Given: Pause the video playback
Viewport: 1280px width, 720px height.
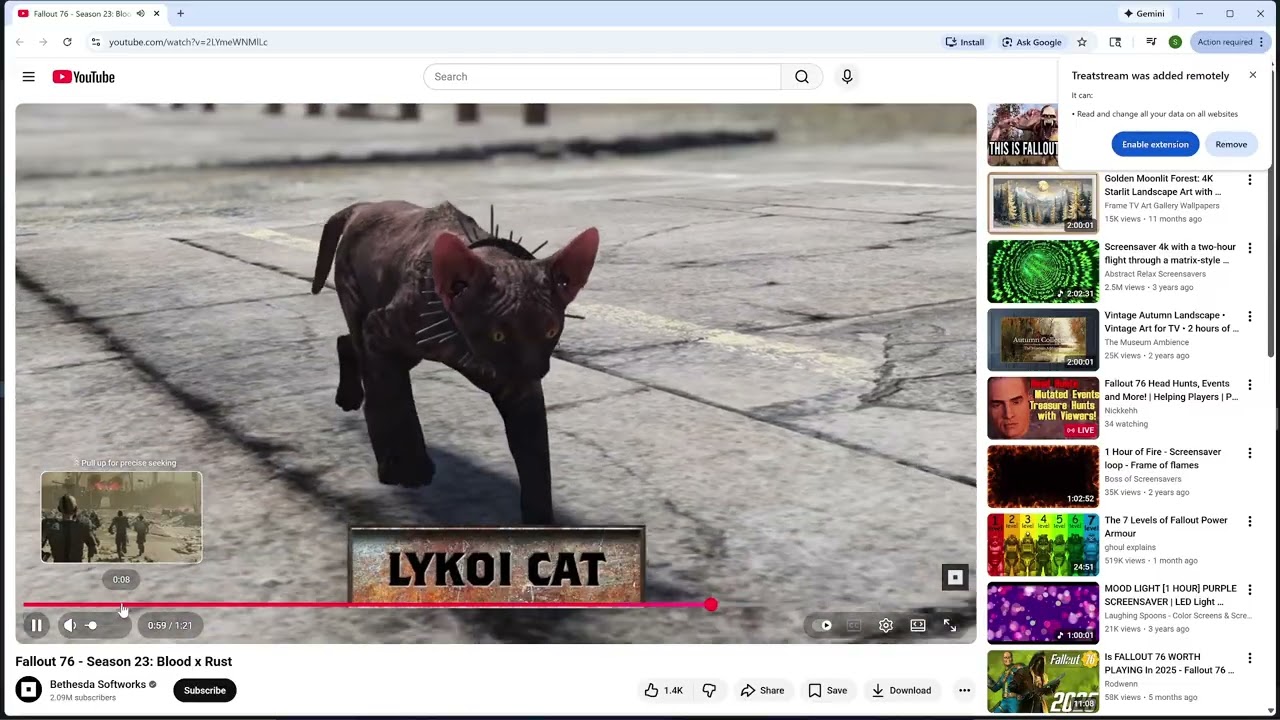Looking at the screenshot, I should tap(36, 625).
